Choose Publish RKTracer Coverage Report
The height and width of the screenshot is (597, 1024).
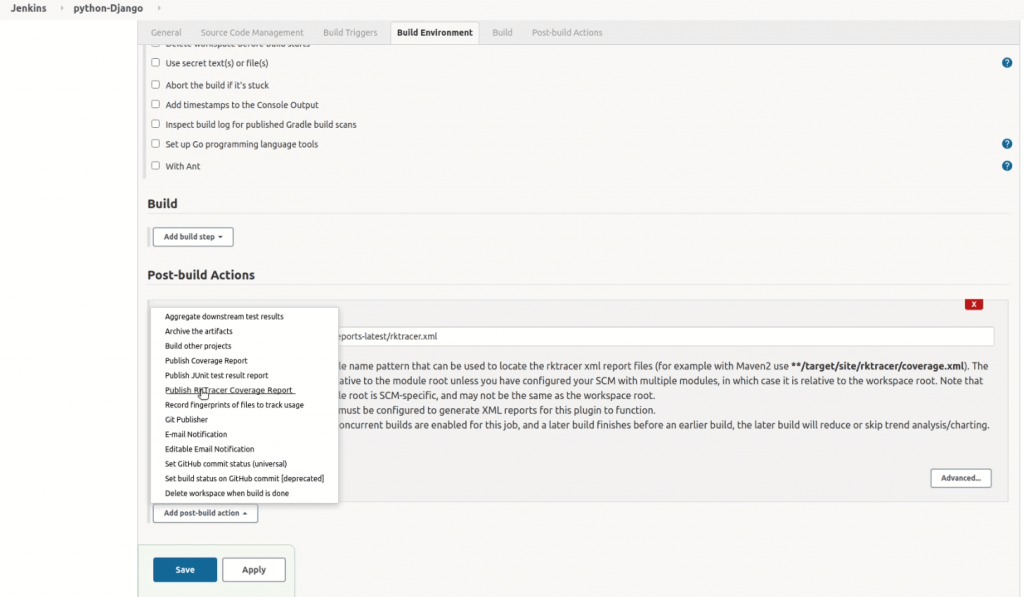coord(229,390)
